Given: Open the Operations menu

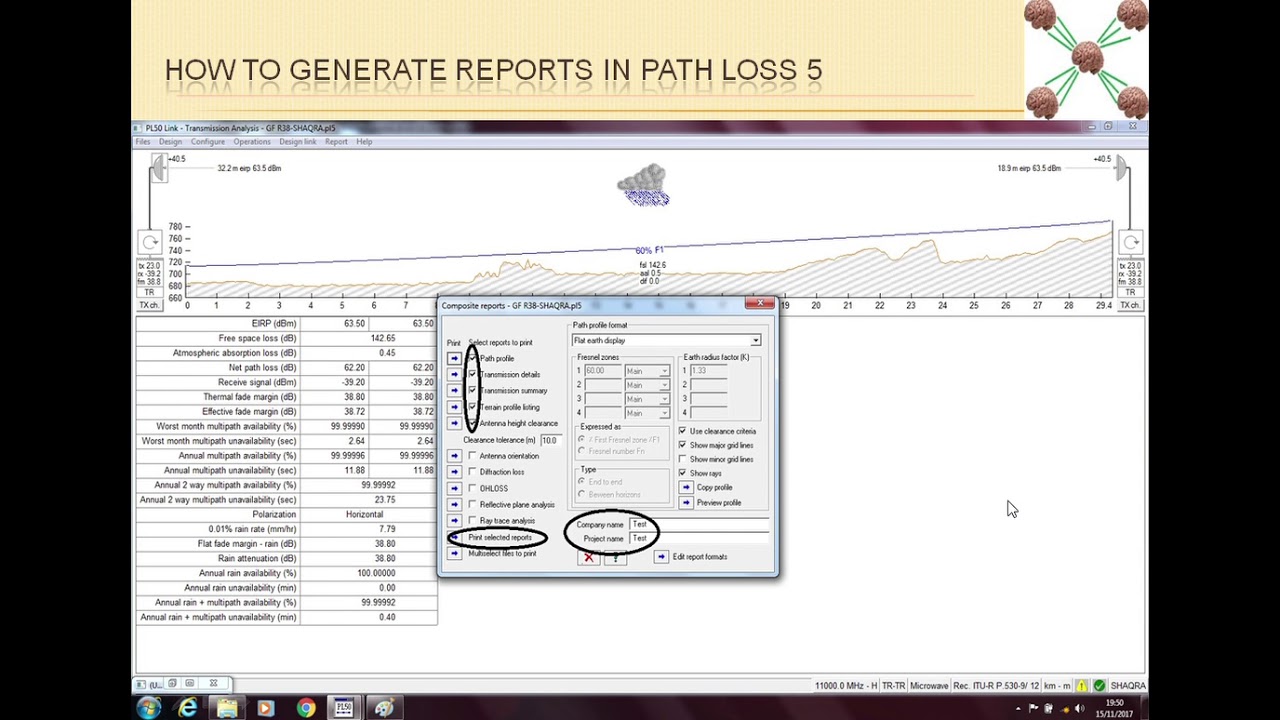Looking at the screenshot, I should coord(252,142).
